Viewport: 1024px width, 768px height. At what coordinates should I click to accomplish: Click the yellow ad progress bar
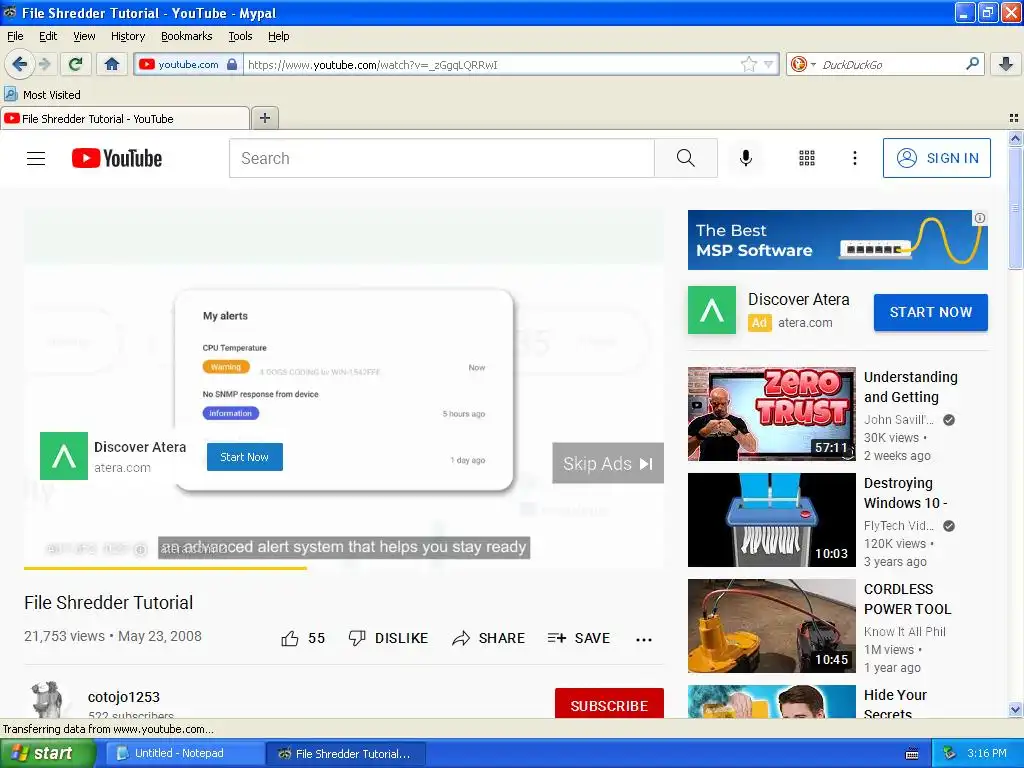[x=165, y=568]
